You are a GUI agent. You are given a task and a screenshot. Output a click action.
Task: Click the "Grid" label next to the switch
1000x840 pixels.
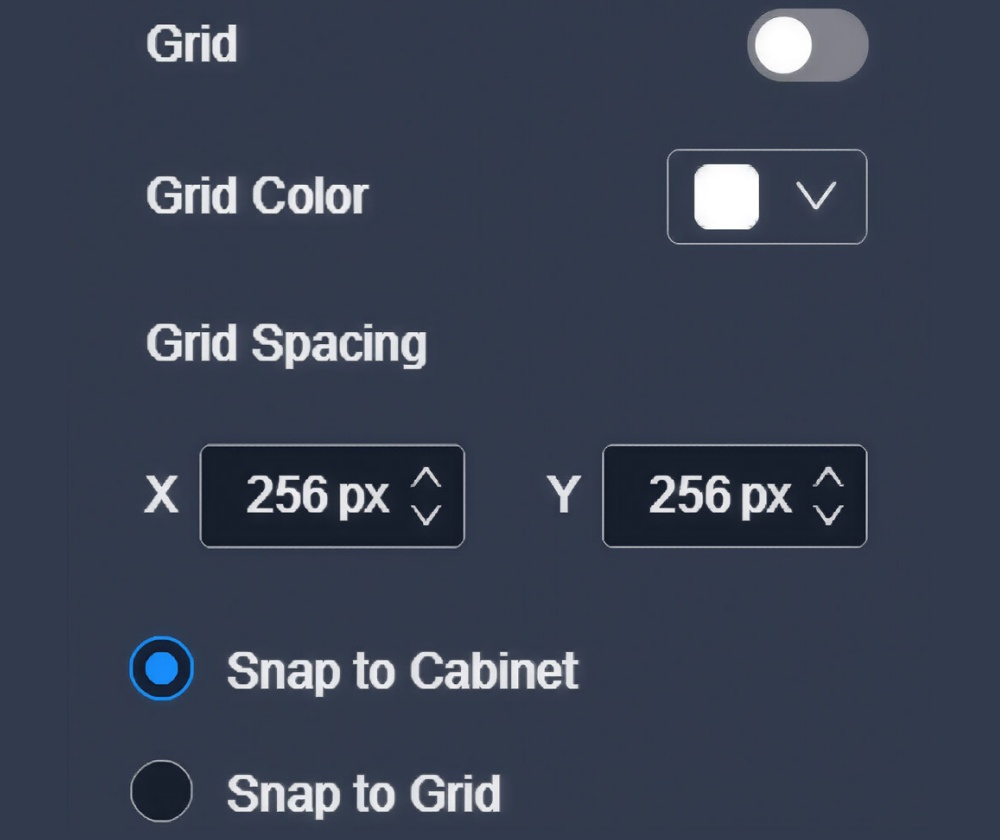tap(191, 45)
